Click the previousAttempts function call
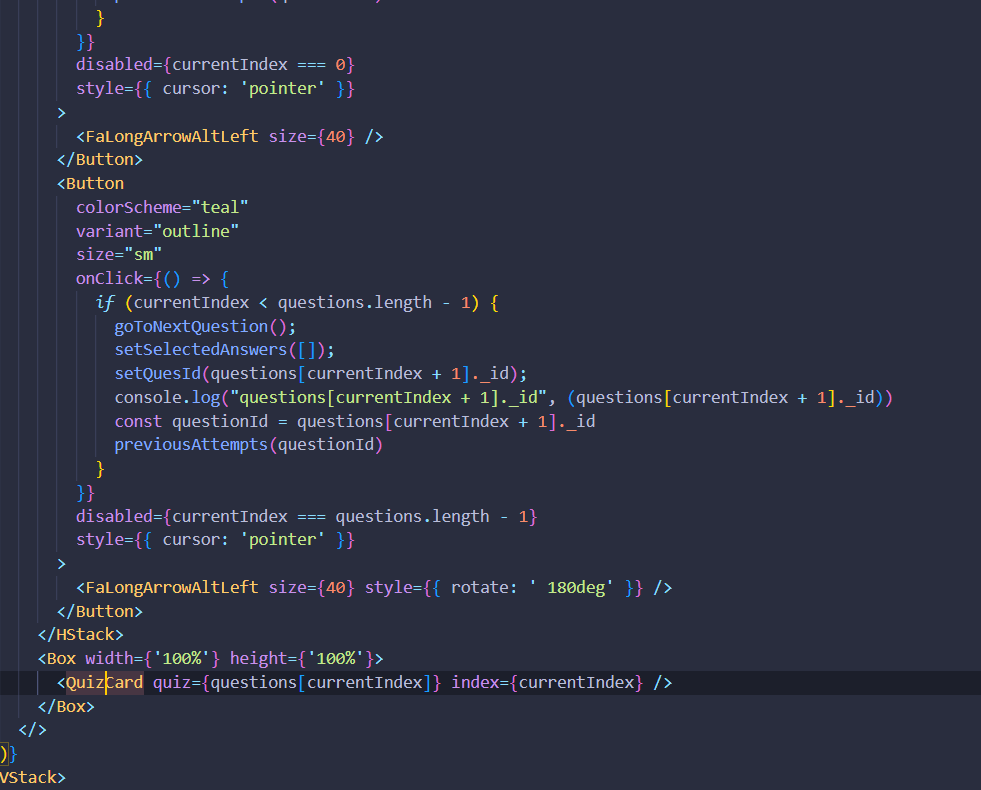Screen dimensions: 981x790 pos(190,445)
